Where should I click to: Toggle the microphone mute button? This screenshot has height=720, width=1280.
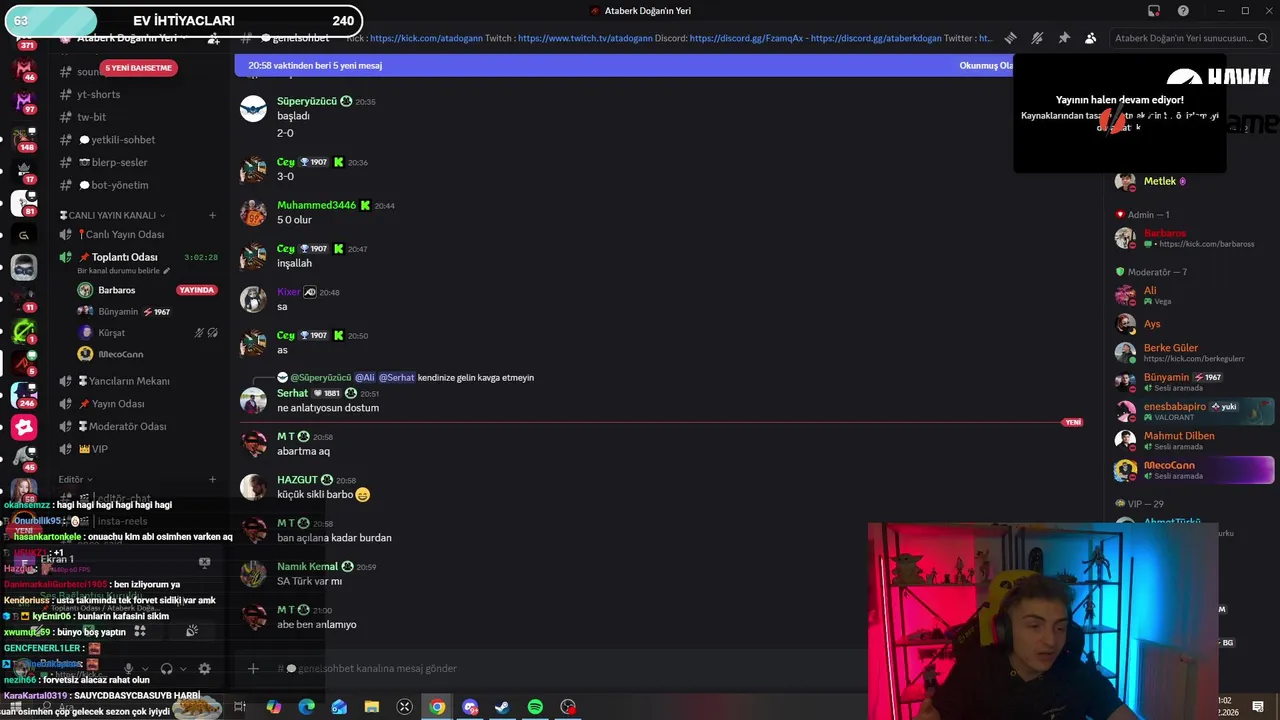128,668
